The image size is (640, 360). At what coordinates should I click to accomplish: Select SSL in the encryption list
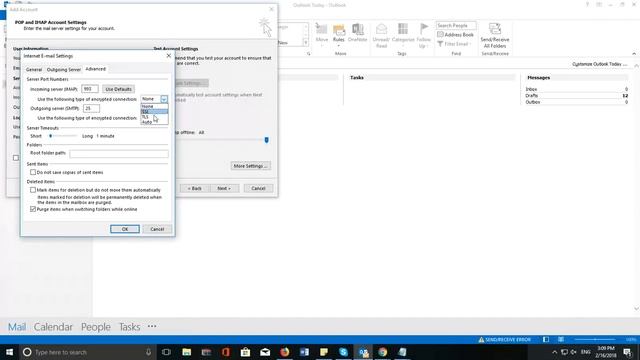154,111
